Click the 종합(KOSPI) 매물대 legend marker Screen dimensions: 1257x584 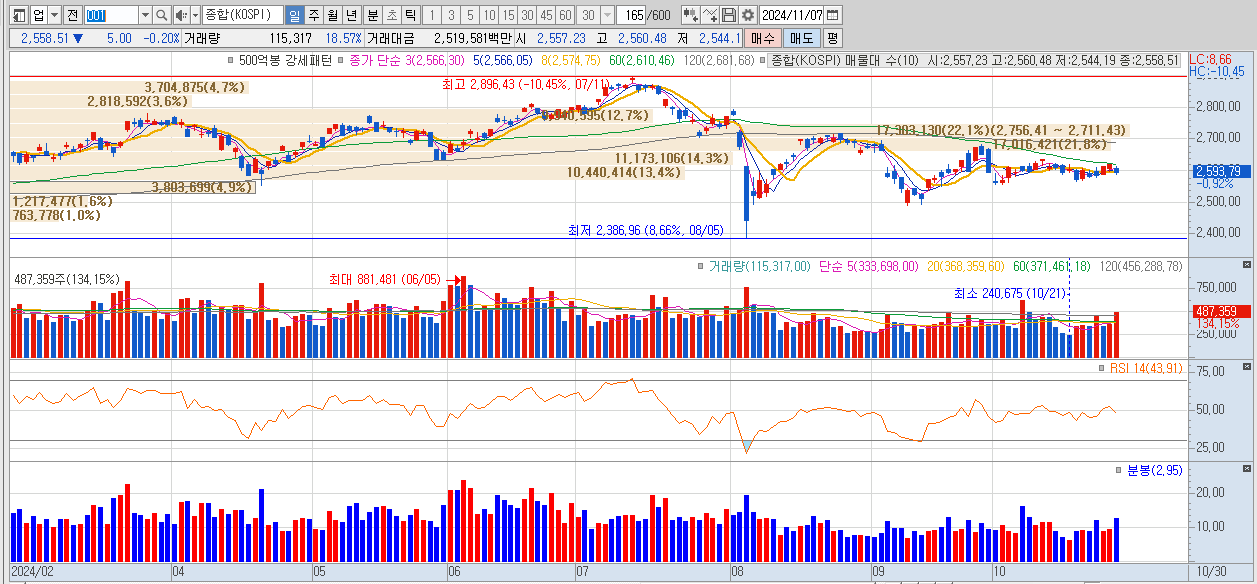tap(763, 61)
